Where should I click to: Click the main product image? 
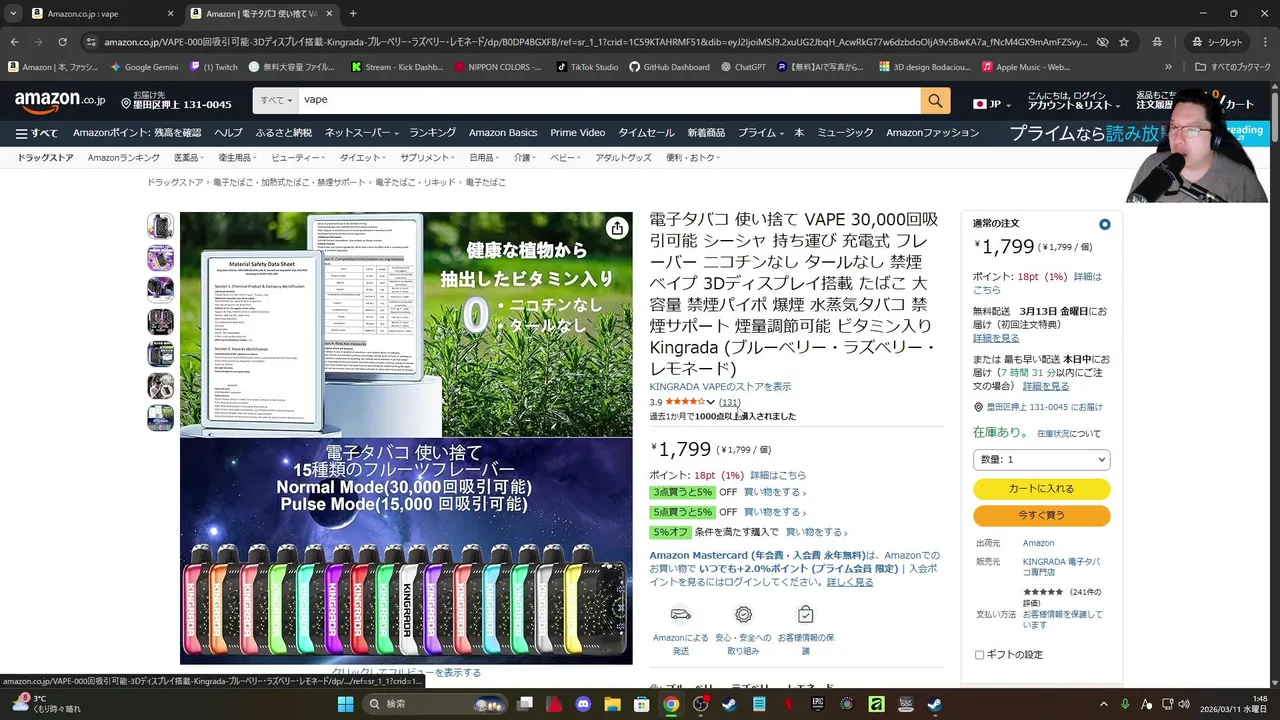(x=406, y=438)
